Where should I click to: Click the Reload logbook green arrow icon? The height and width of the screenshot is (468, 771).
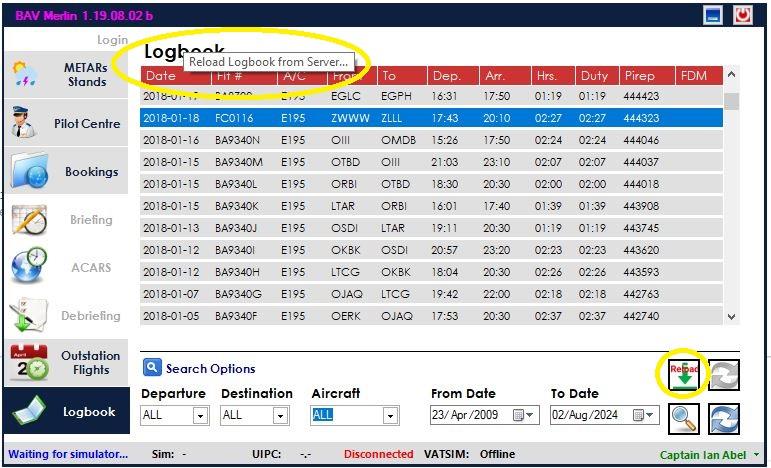pos(684,375)
